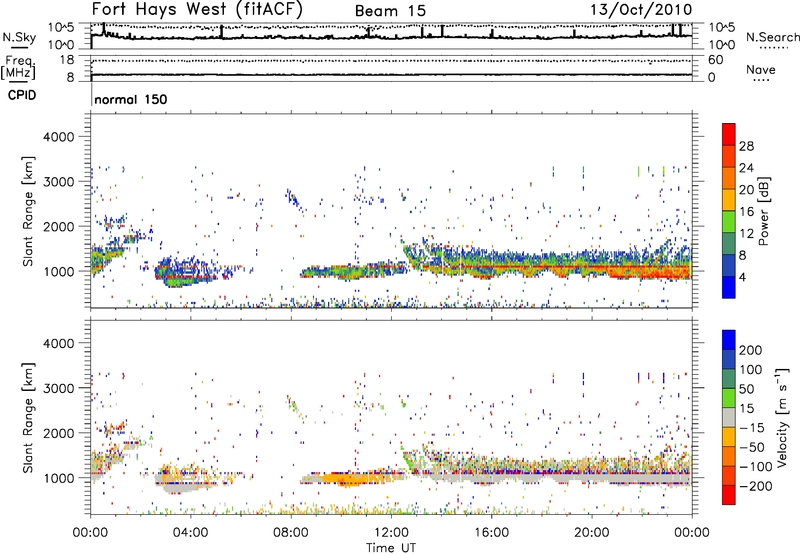Click the dotted line sample under N.Search
Image resolution: width=800 pixels, height=554 pixels.
point(774,48)
